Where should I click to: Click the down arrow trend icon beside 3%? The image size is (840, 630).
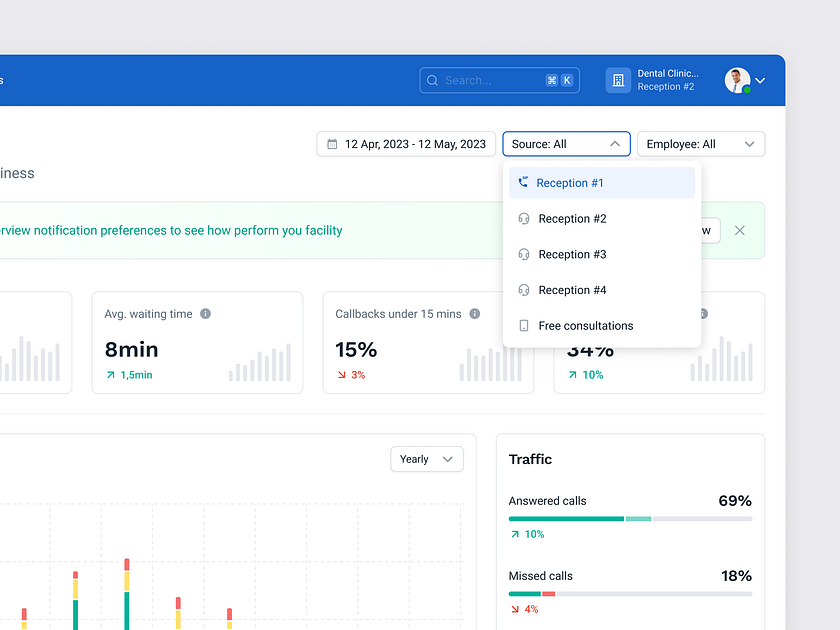pyautogui.click(x=342, y=375)
